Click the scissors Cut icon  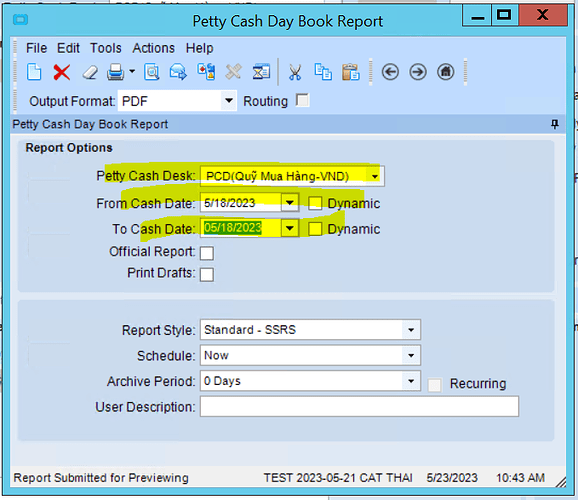295,72
